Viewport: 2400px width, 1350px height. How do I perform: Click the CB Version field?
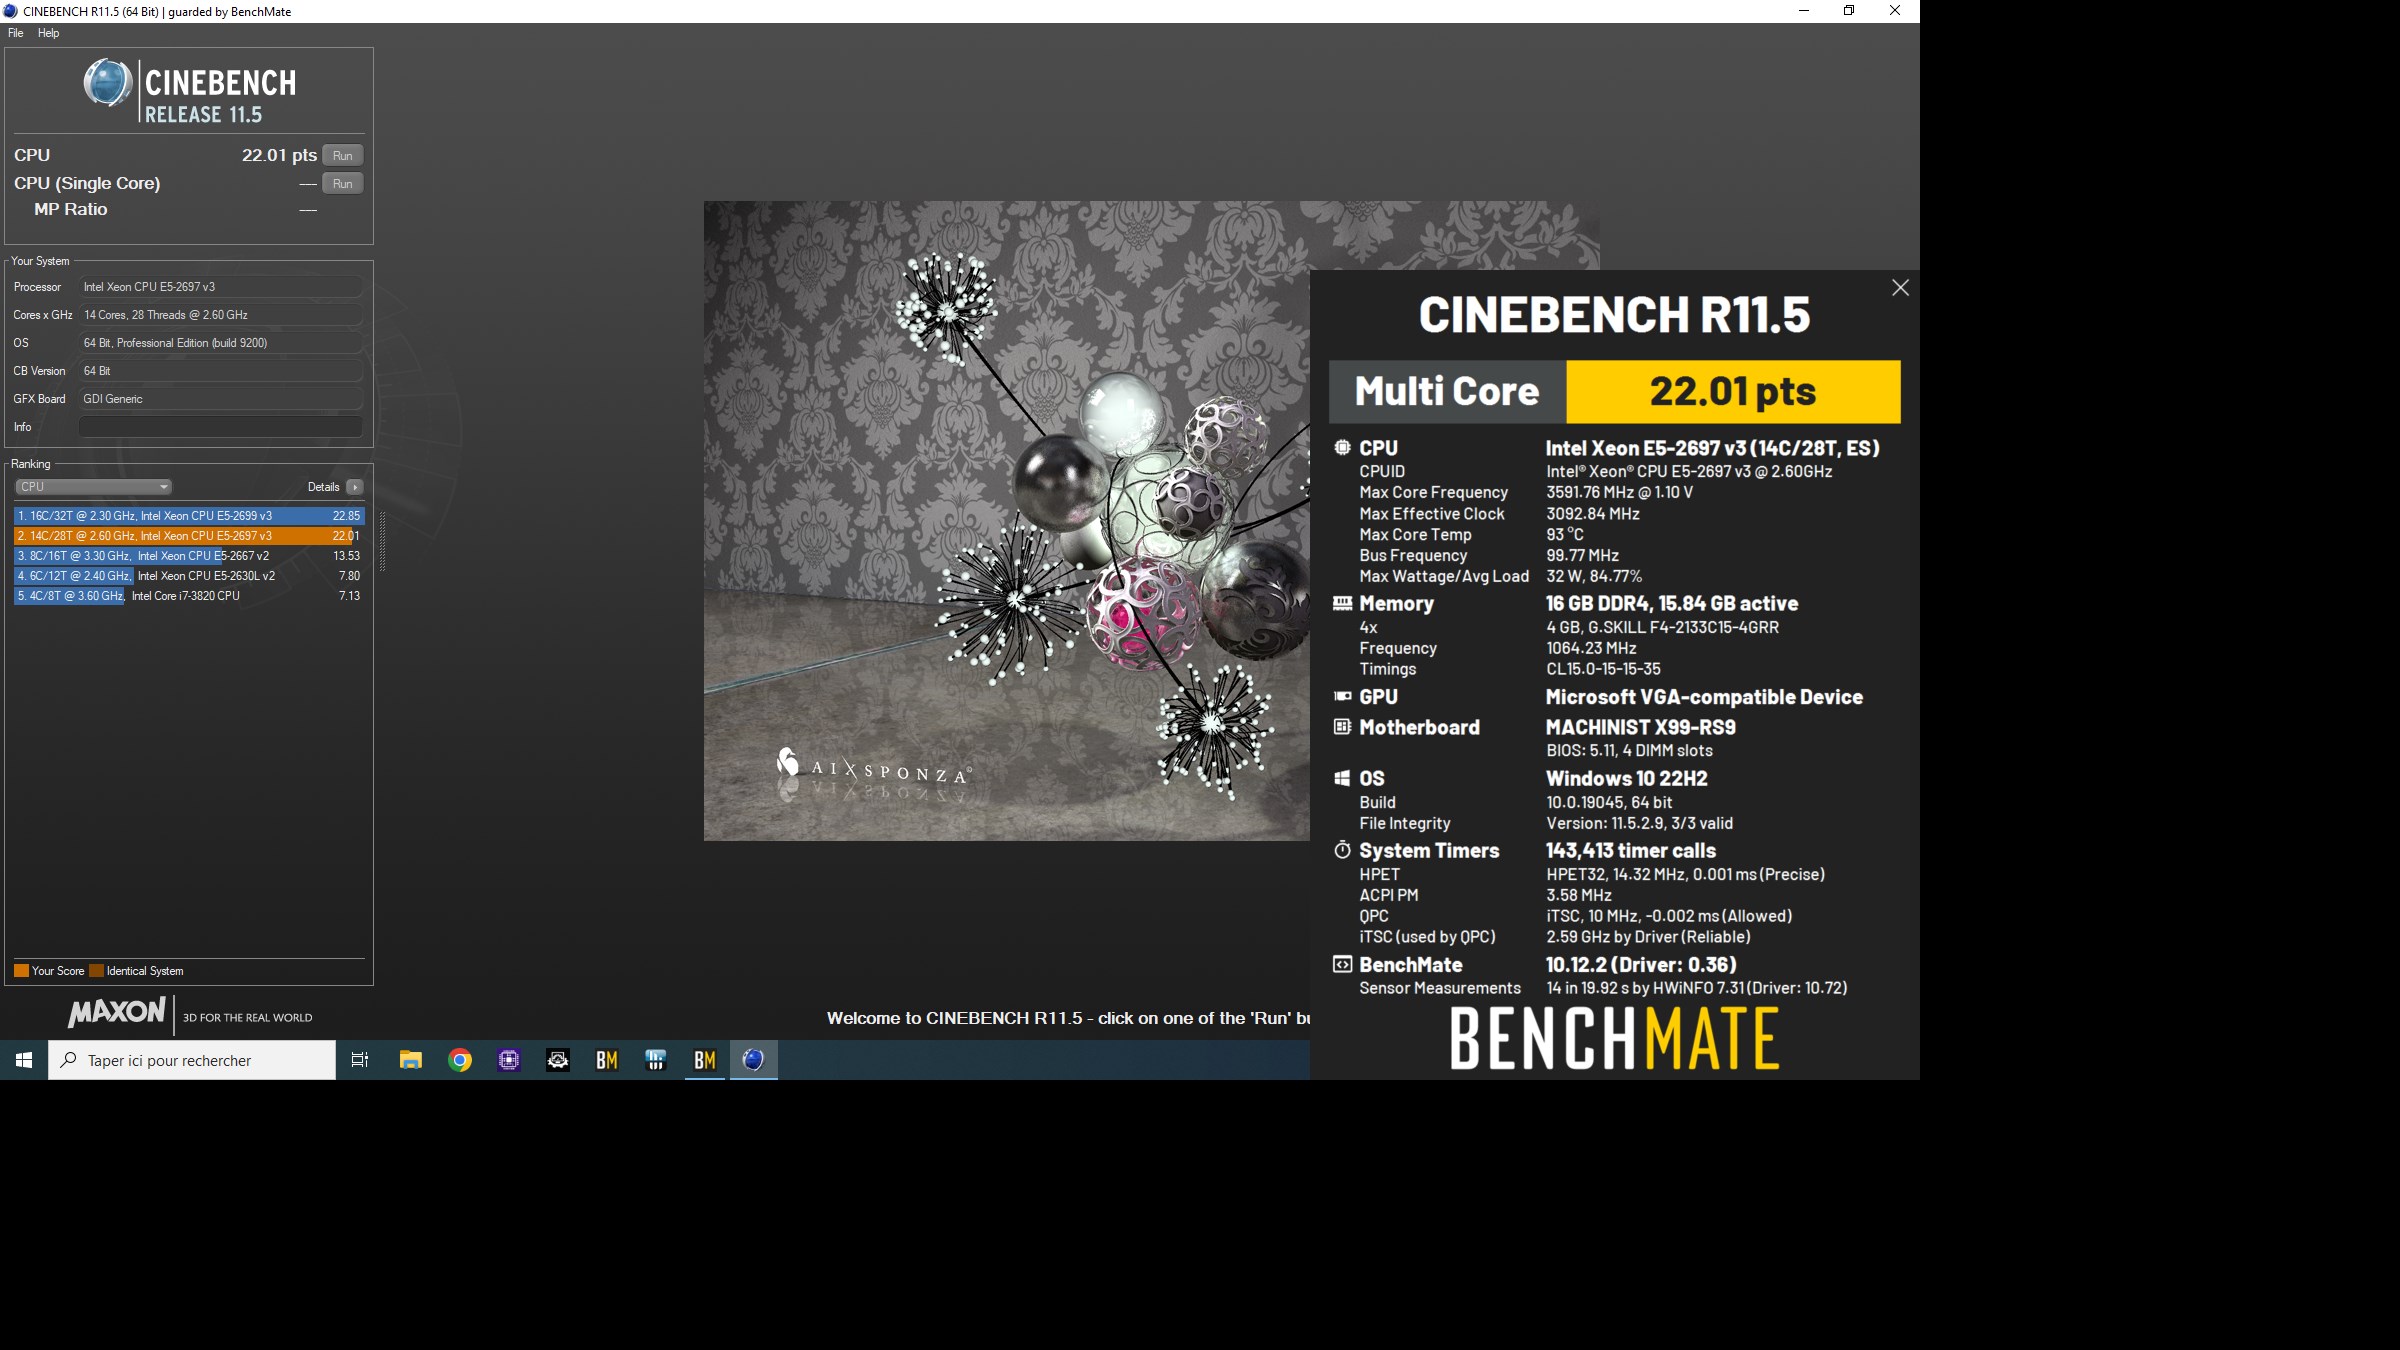tap(220, 371)
